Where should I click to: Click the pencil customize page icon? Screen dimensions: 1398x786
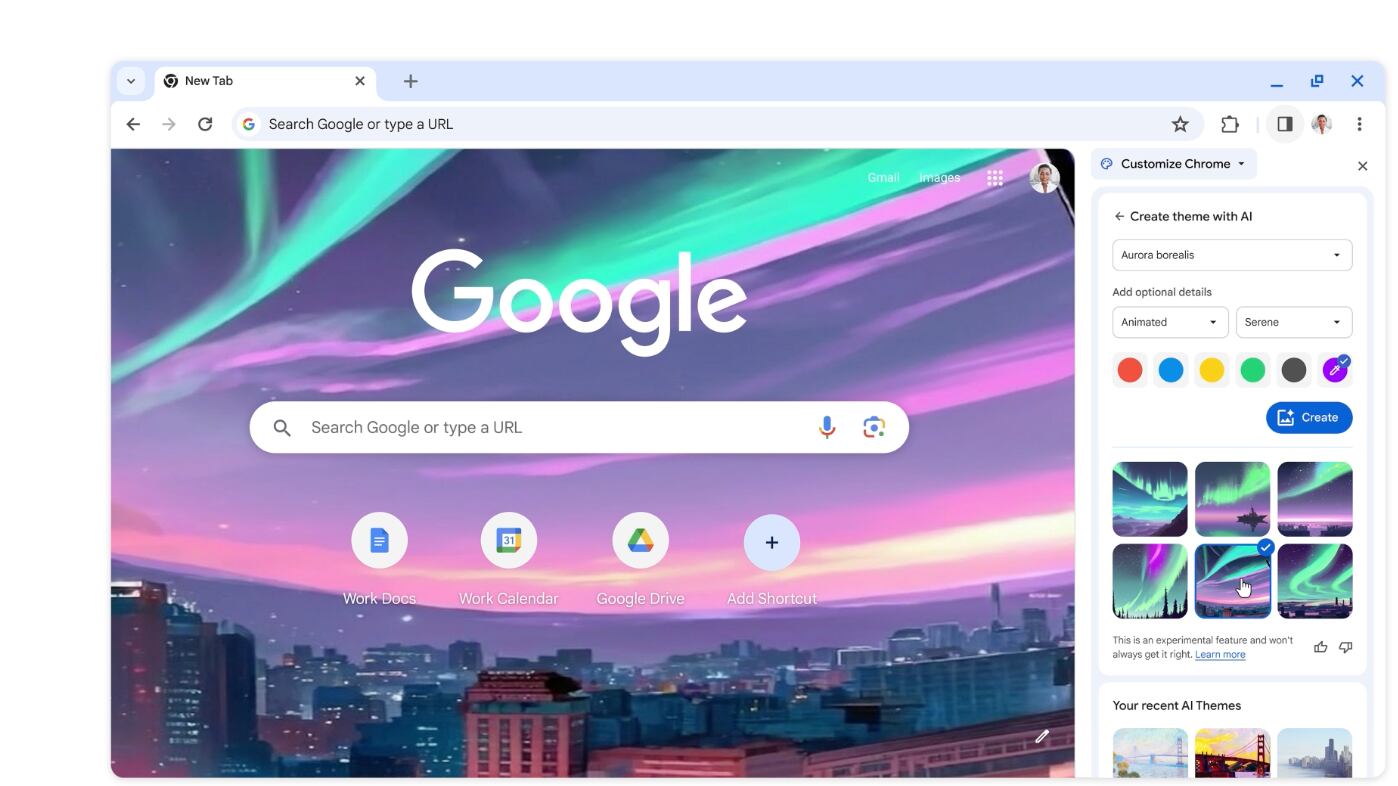pyautogui.click(x=1042, y=737)
